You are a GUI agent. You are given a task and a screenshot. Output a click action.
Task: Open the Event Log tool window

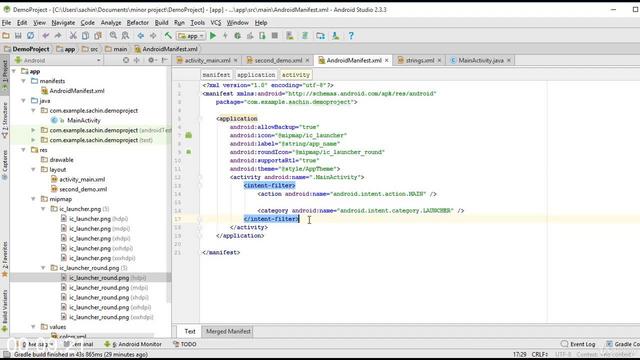[578, 344]
